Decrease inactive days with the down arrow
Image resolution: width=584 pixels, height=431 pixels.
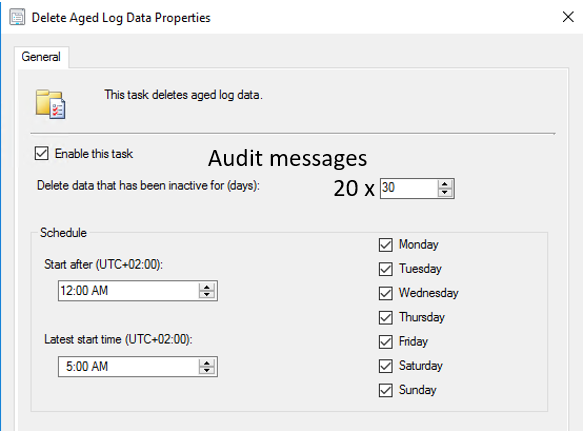coord(445,192)
